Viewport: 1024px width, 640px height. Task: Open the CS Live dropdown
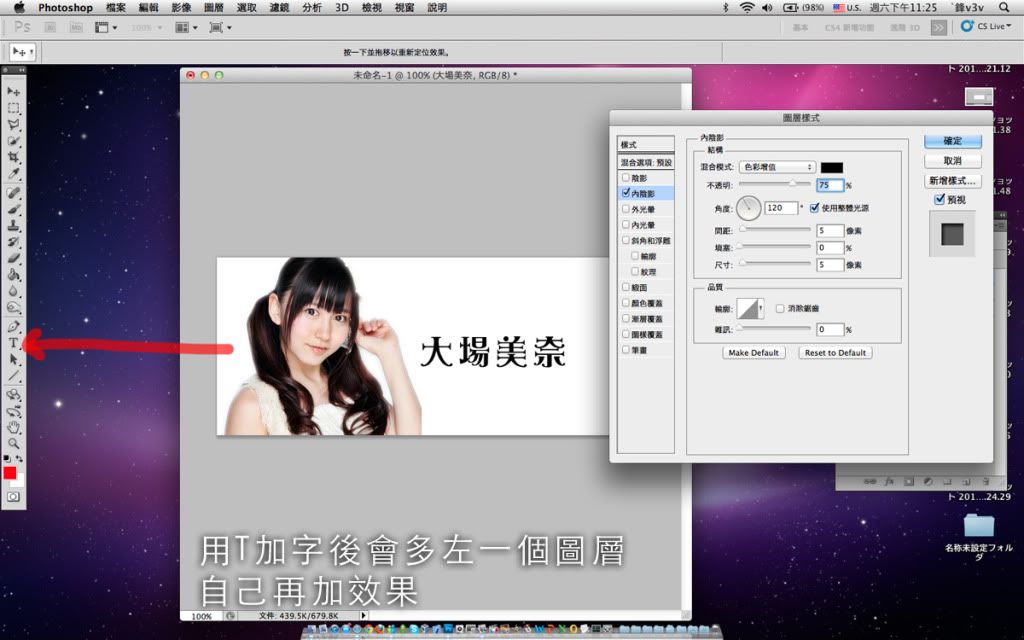(x=984, y=27)
